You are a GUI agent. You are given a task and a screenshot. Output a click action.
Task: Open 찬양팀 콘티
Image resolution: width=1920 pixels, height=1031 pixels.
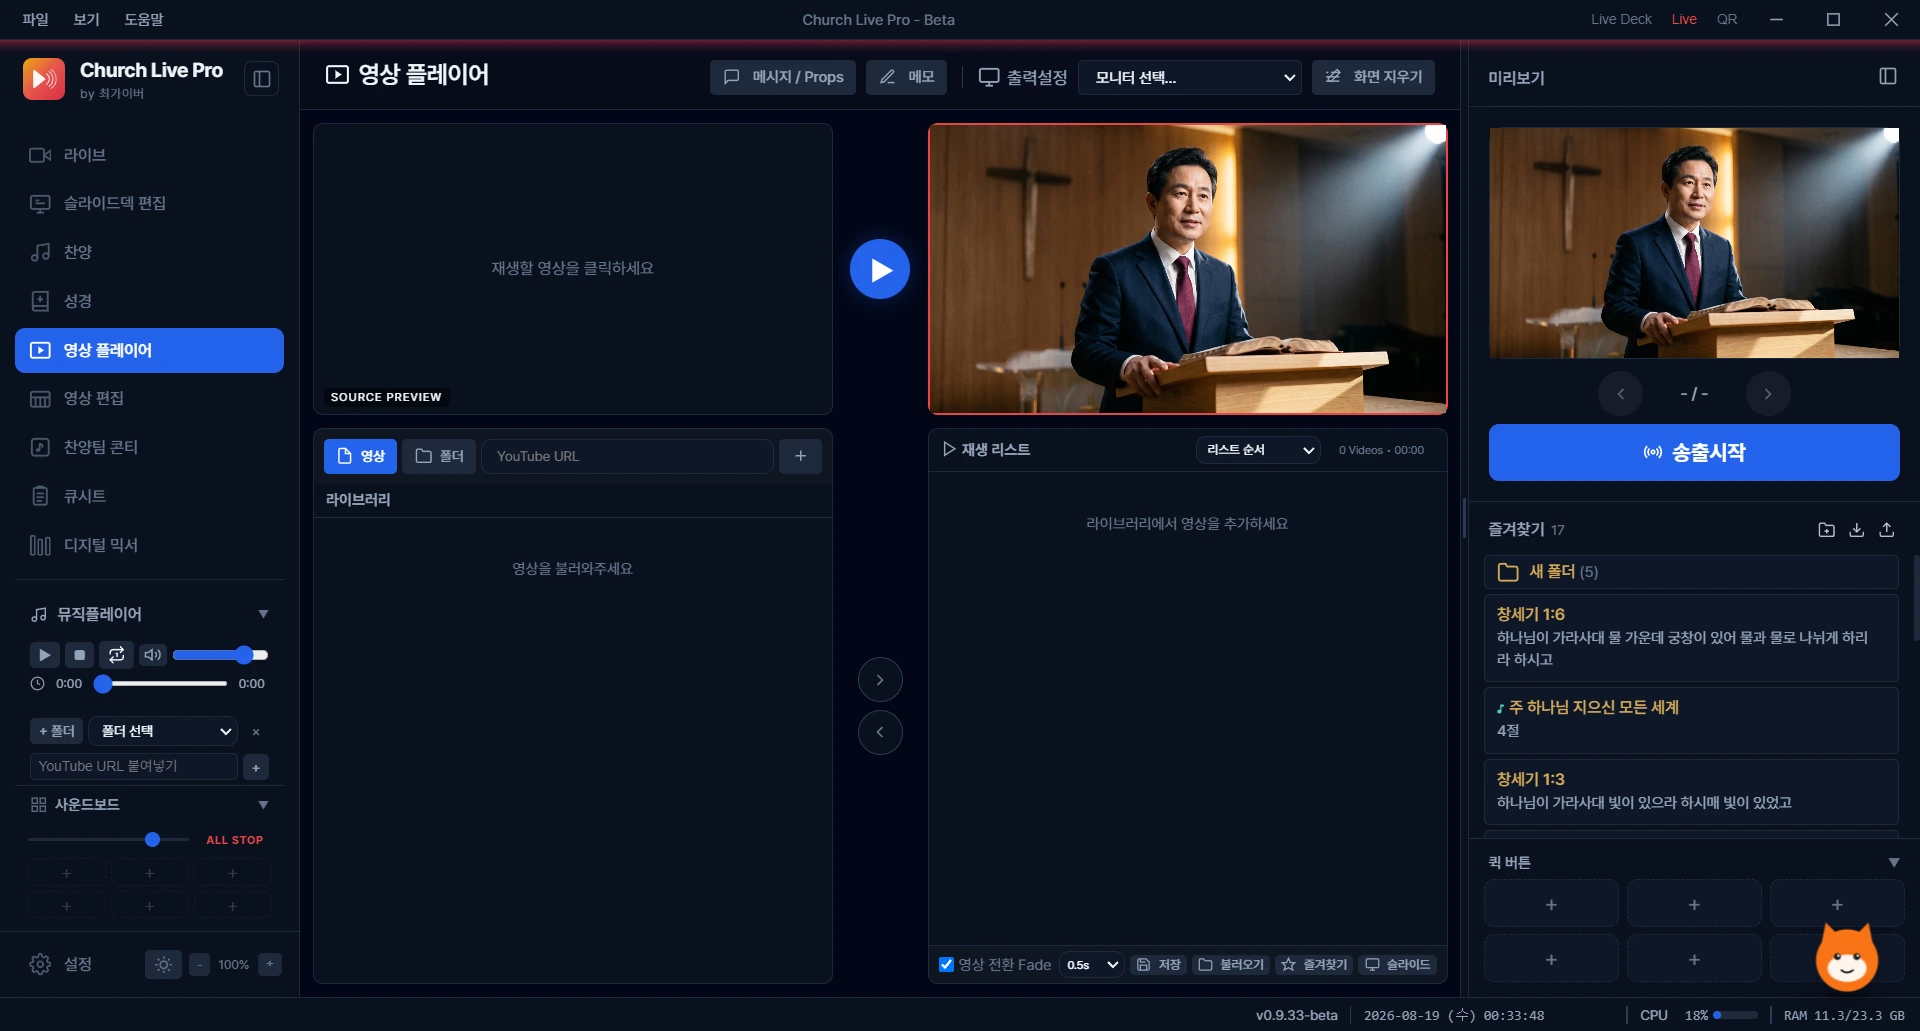click(x=149, y=447)
